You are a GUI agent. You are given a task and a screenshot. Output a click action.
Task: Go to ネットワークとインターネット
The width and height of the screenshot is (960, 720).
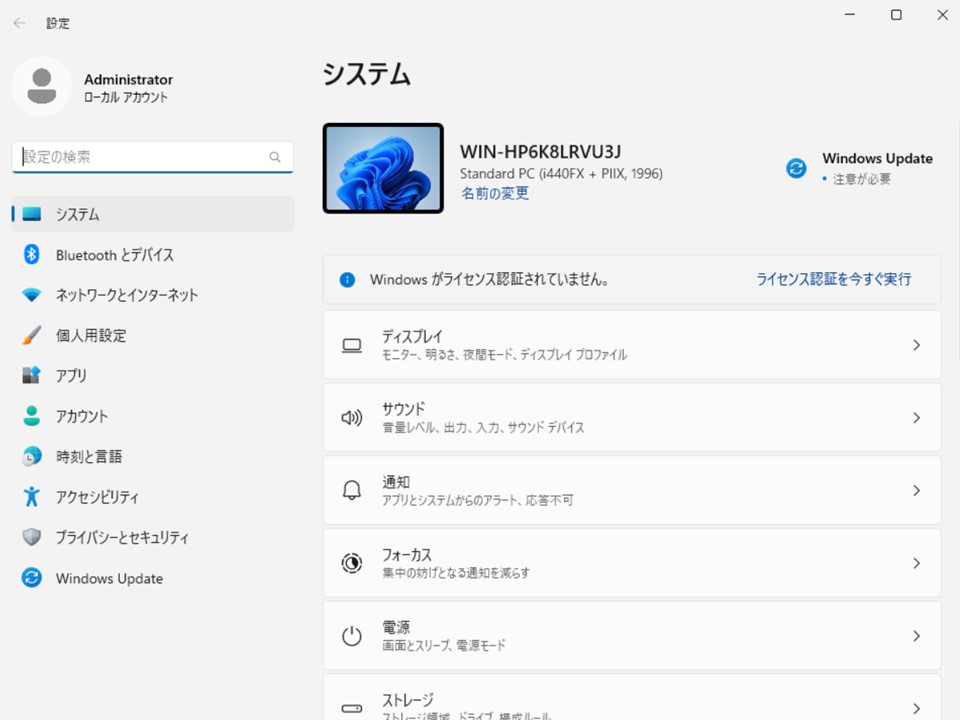pyautogui.click(x=152, y=295)
